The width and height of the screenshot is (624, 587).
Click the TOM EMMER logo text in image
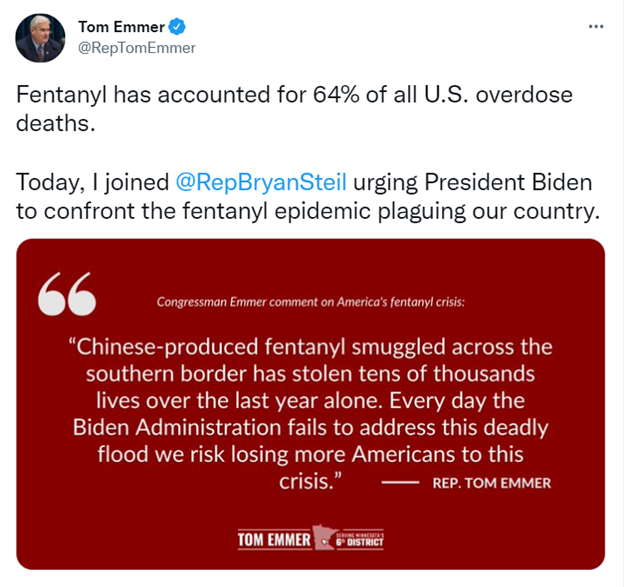point(274,541)
